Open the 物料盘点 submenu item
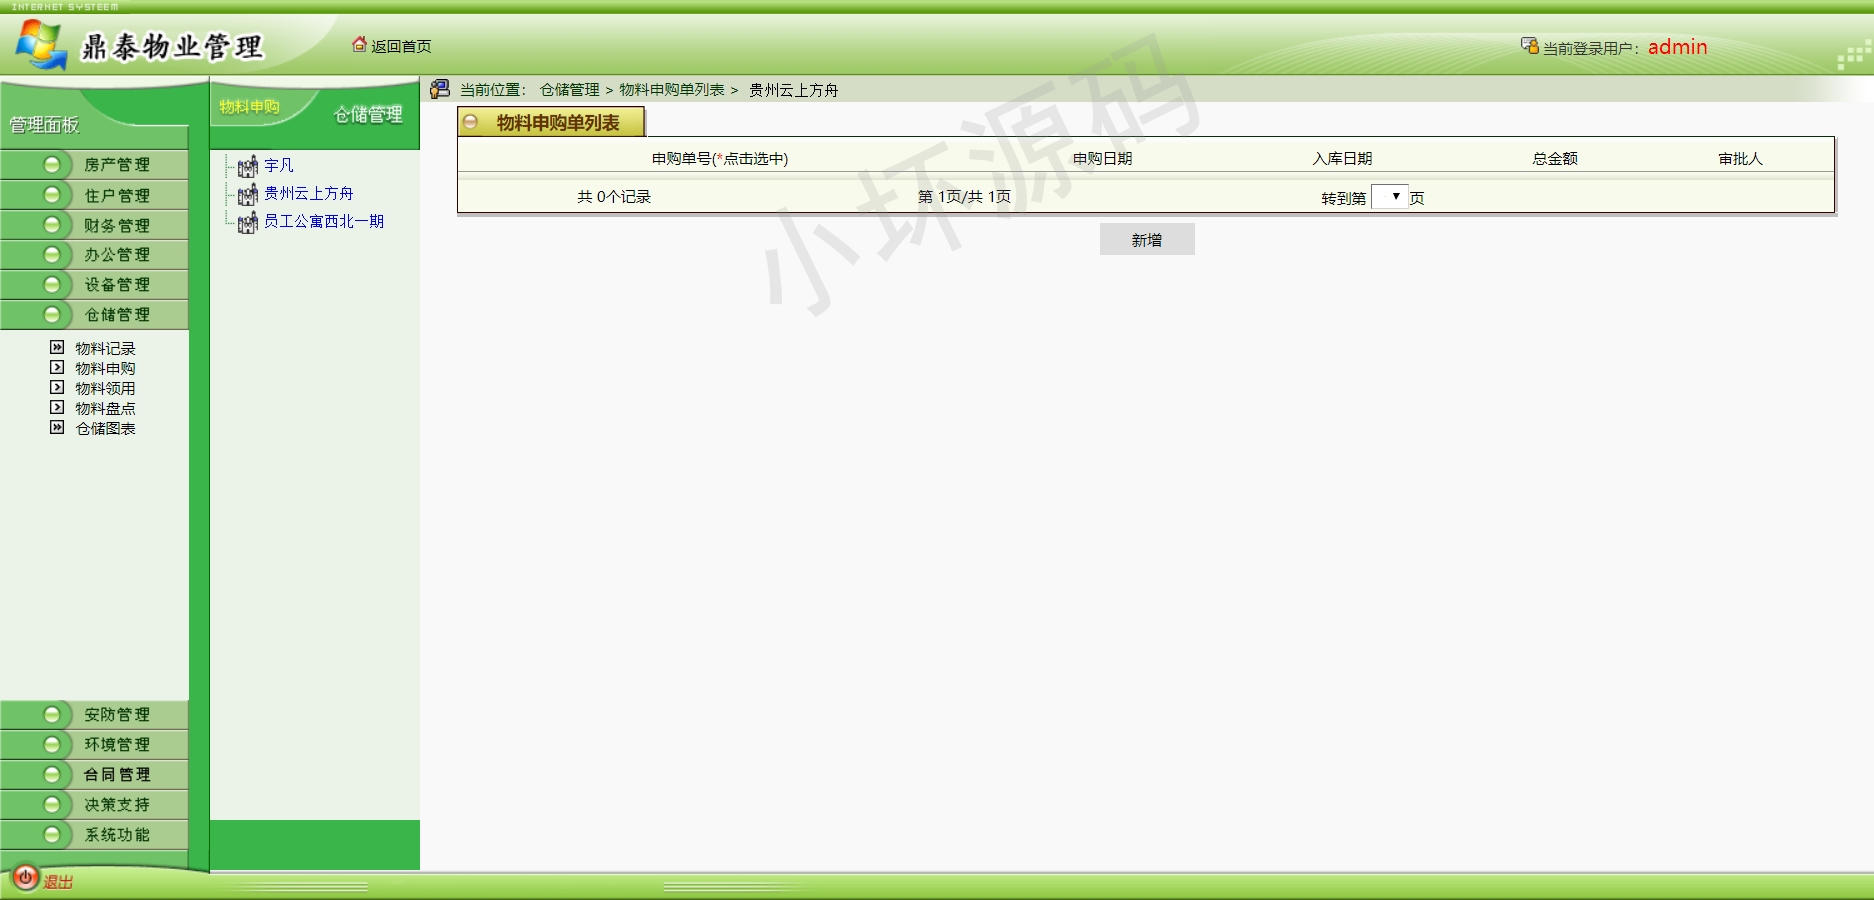This screenshot has width=1874, height=900. (x=105, y=408)
